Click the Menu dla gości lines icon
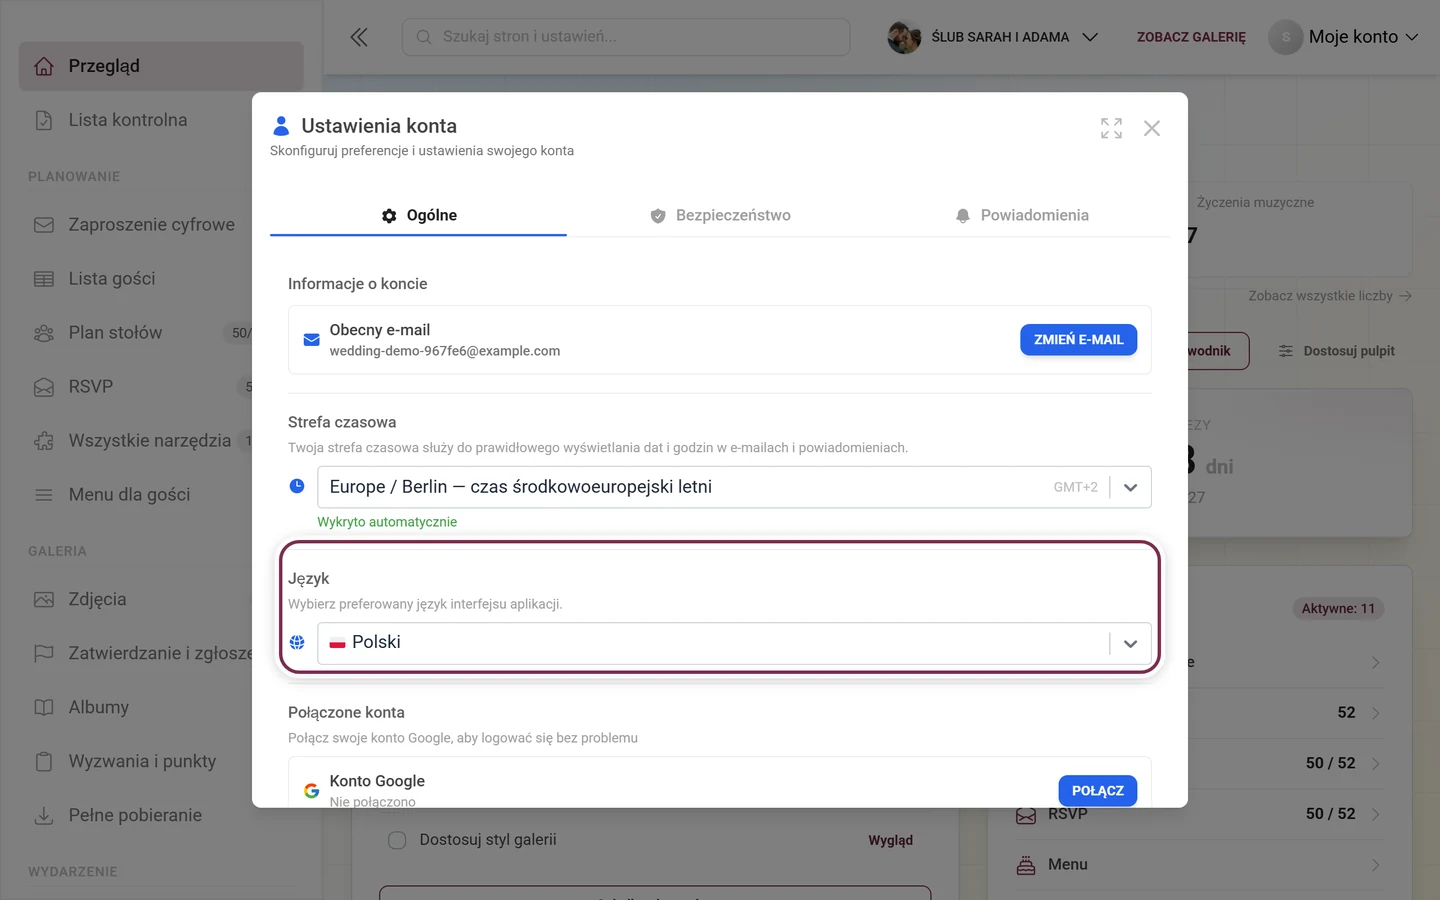1440x900 pixels. pyautogui.click(x=44, y=495)
